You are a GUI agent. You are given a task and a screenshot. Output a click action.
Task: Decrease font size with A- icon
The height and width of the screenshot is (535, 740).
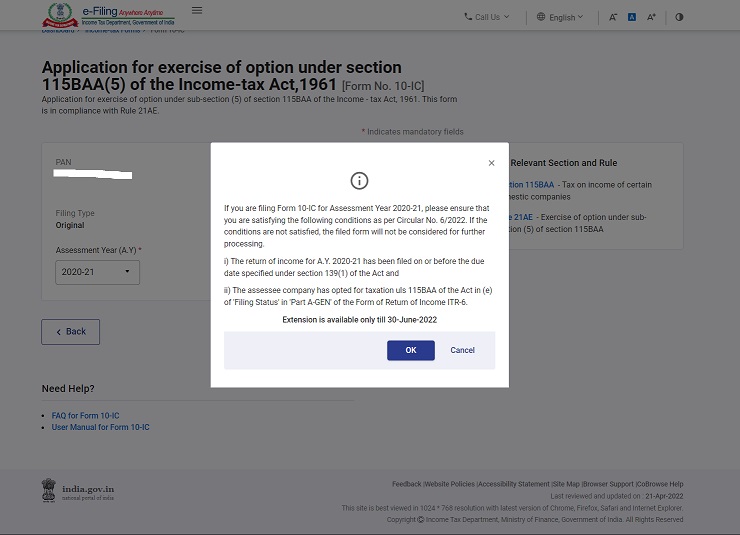pos(613,17)
